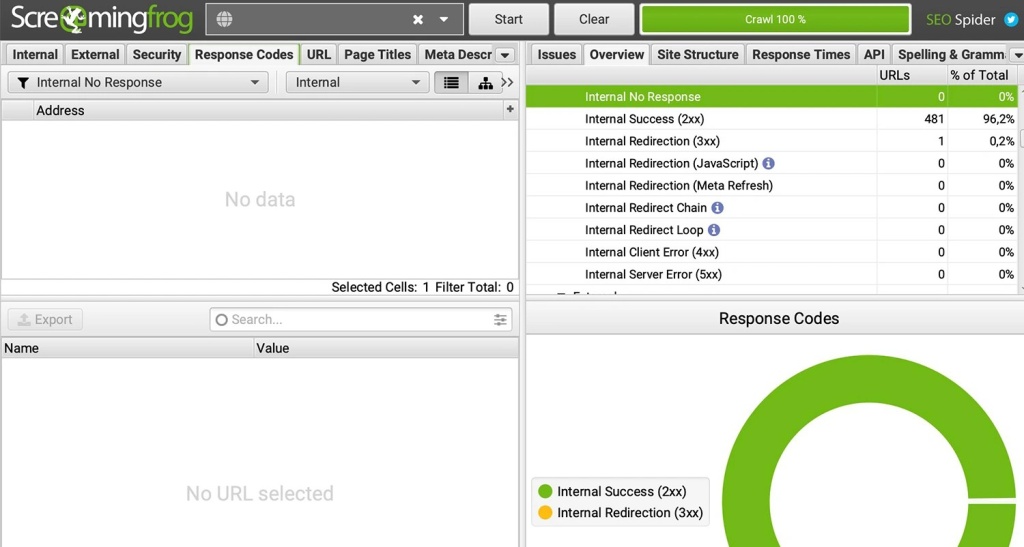The image size is (1024, 547).
Task: Switch to tree view icon
Action: tap(485, 83)
